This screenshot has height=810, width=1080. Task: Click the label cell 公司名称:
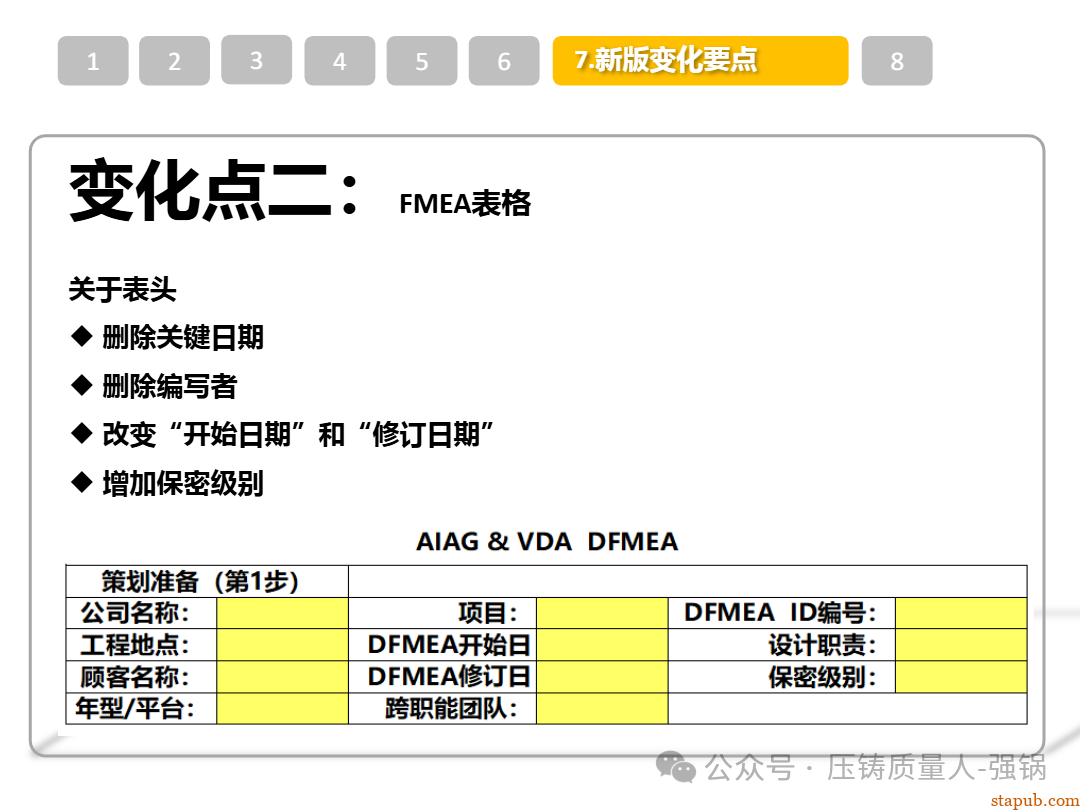pyautogui.click(x=141, y=613)
